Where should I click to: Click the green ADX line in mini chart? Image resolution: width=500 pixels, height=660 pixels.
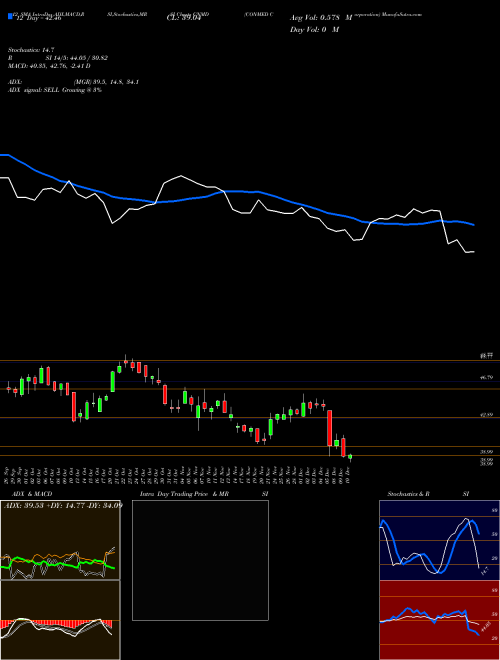pyautogui.click(x=58, y=563)
